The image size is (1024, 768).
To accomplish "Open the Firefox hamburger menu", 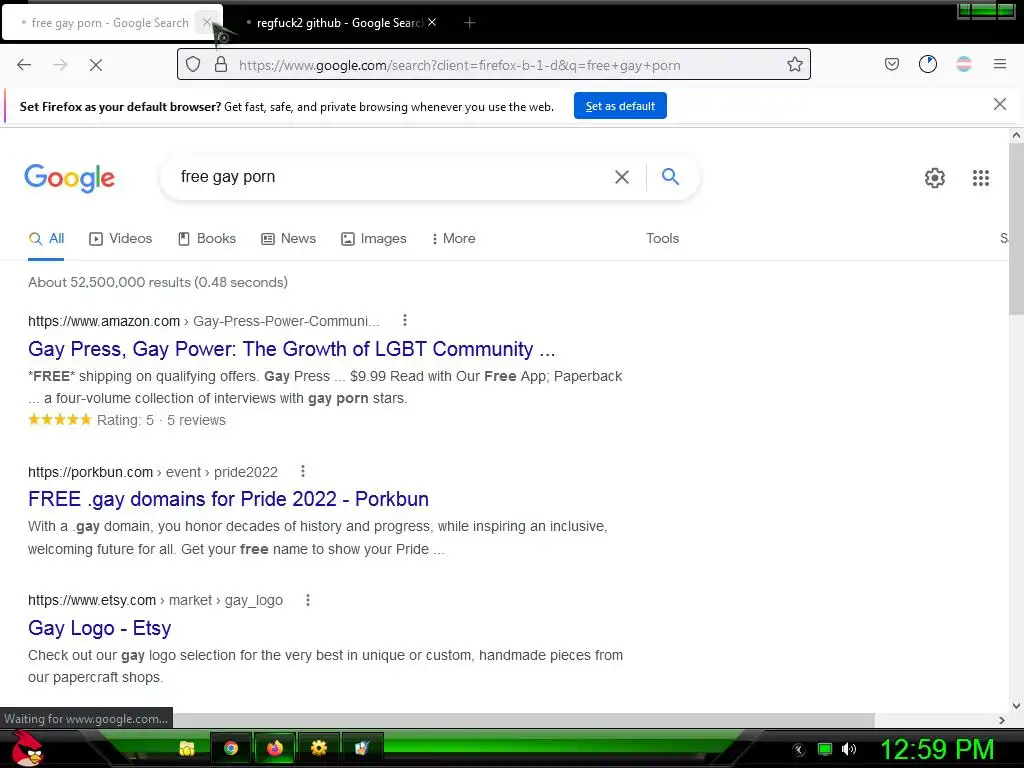I will 999,64.
